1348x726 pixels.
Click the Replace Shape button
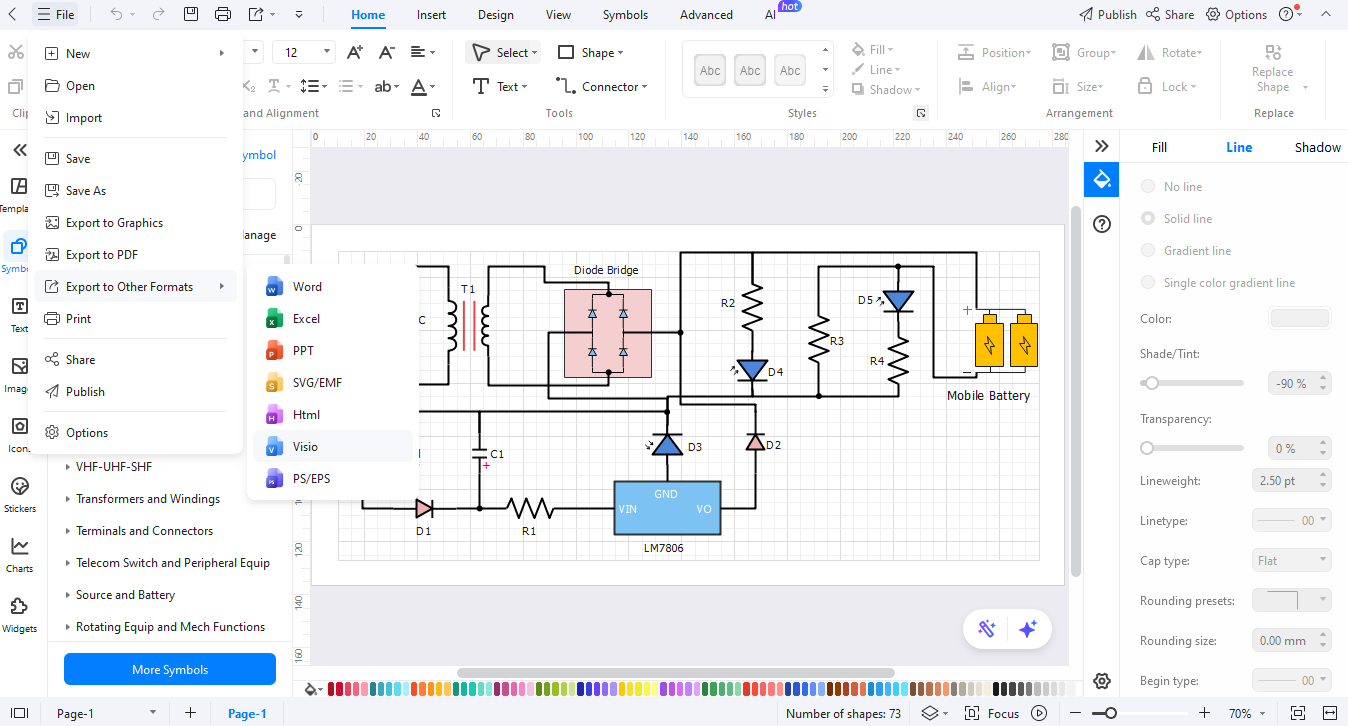pyautogui.click(x=1273, y=68)
